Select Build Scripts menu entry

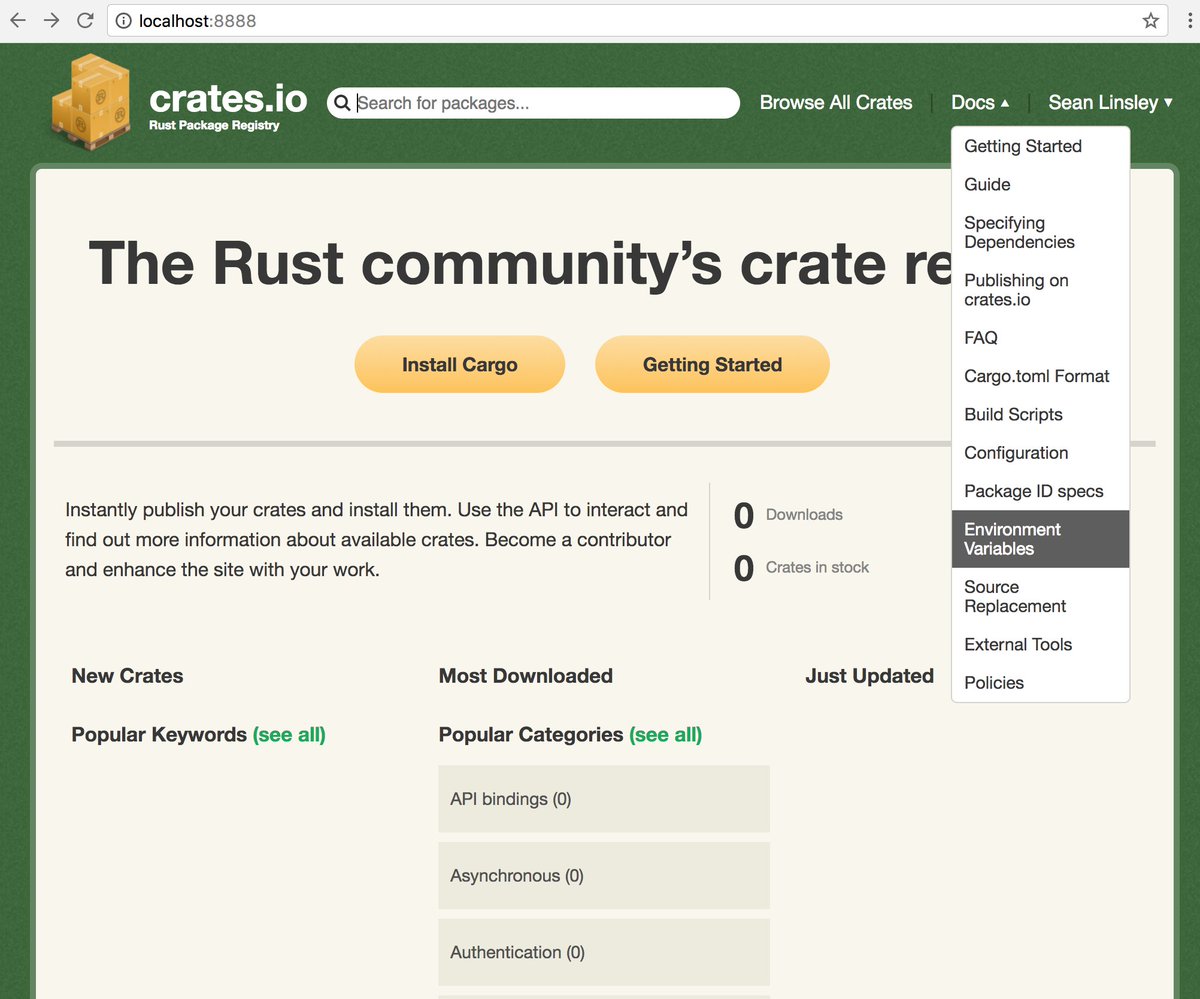(x=1040, y=414)
